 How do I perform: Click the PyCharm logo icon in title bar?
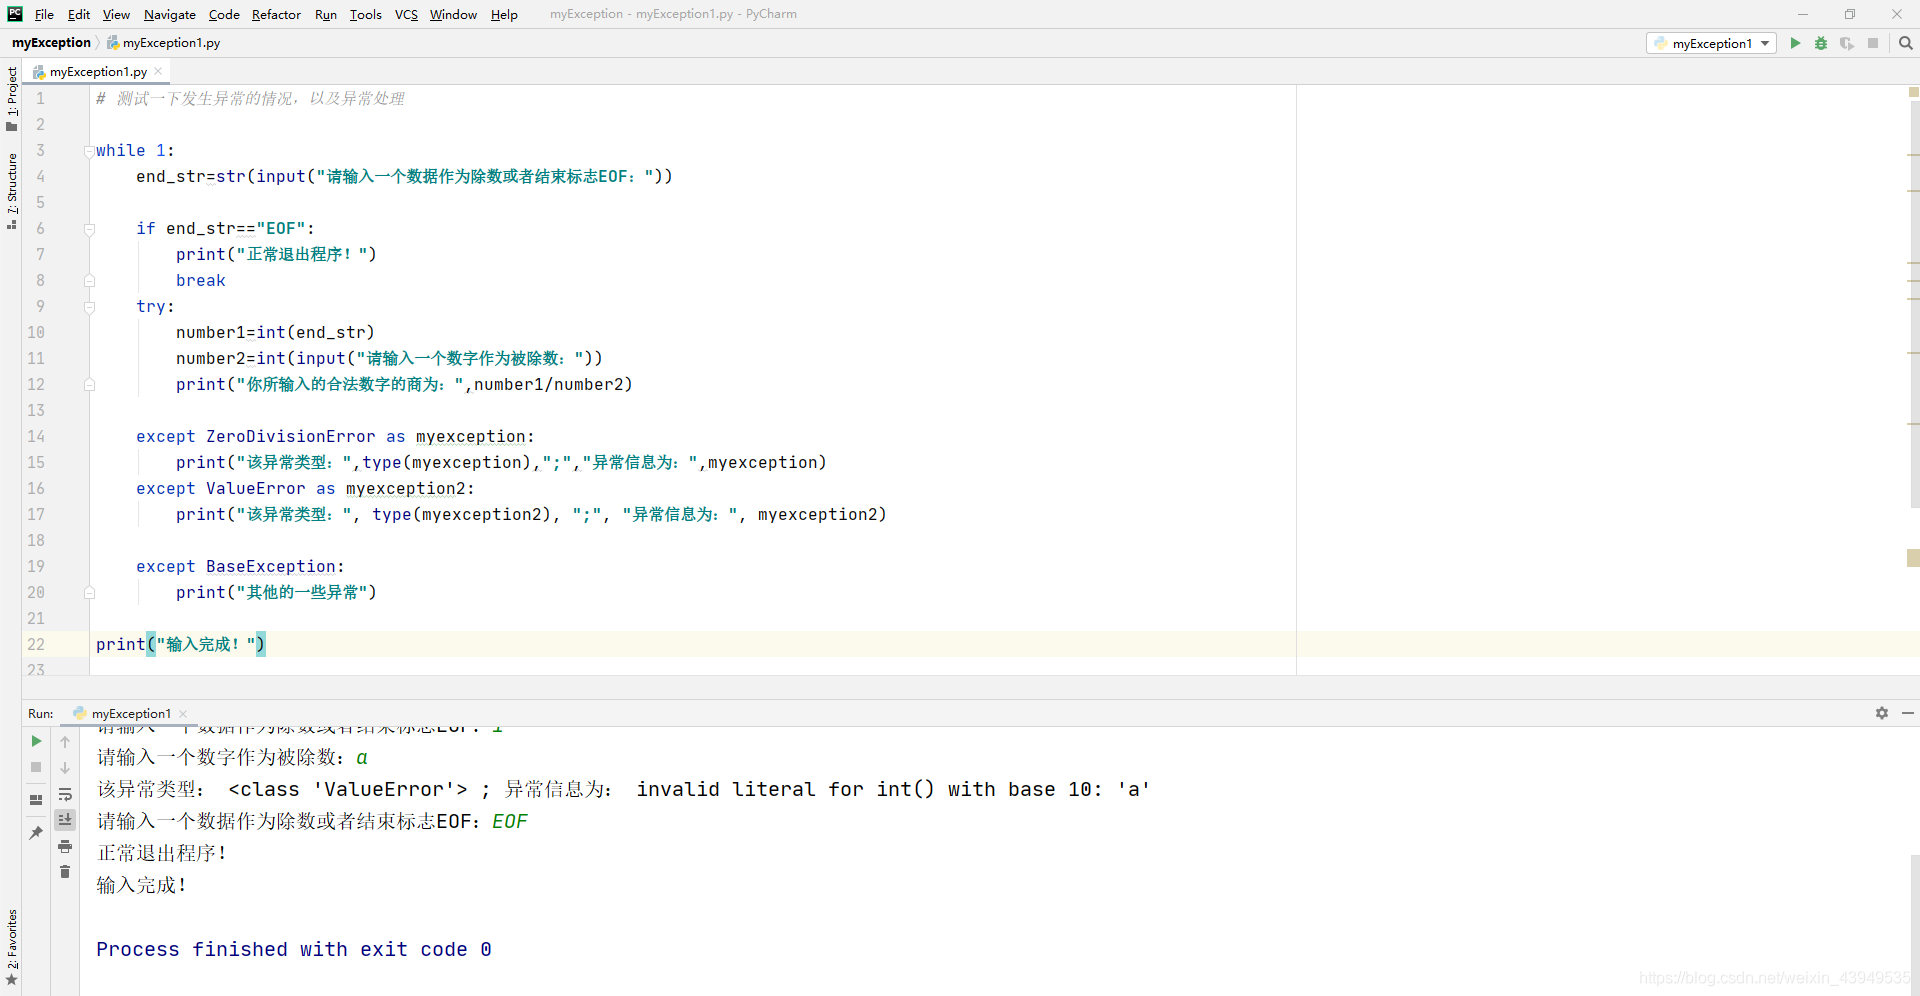point(15,14)
